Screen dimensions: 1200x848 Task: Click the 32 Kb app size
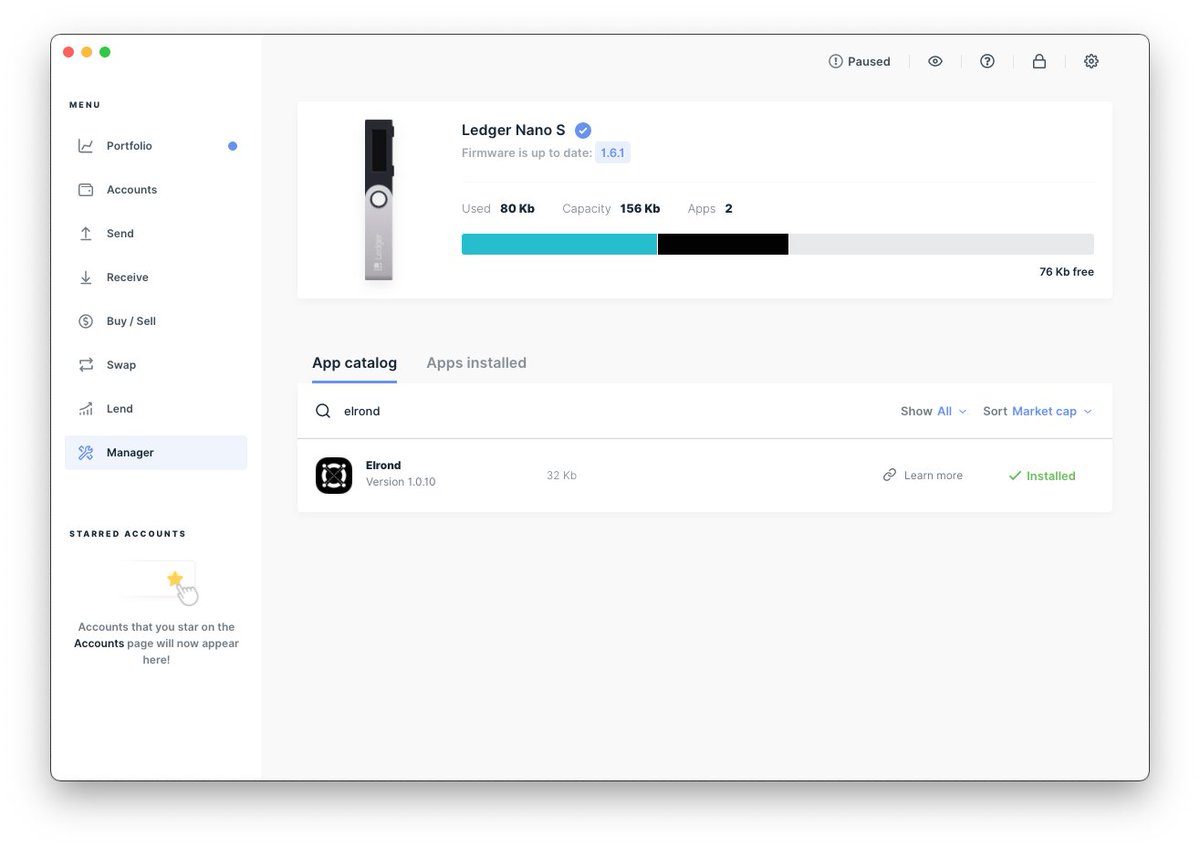coord(562,476)
